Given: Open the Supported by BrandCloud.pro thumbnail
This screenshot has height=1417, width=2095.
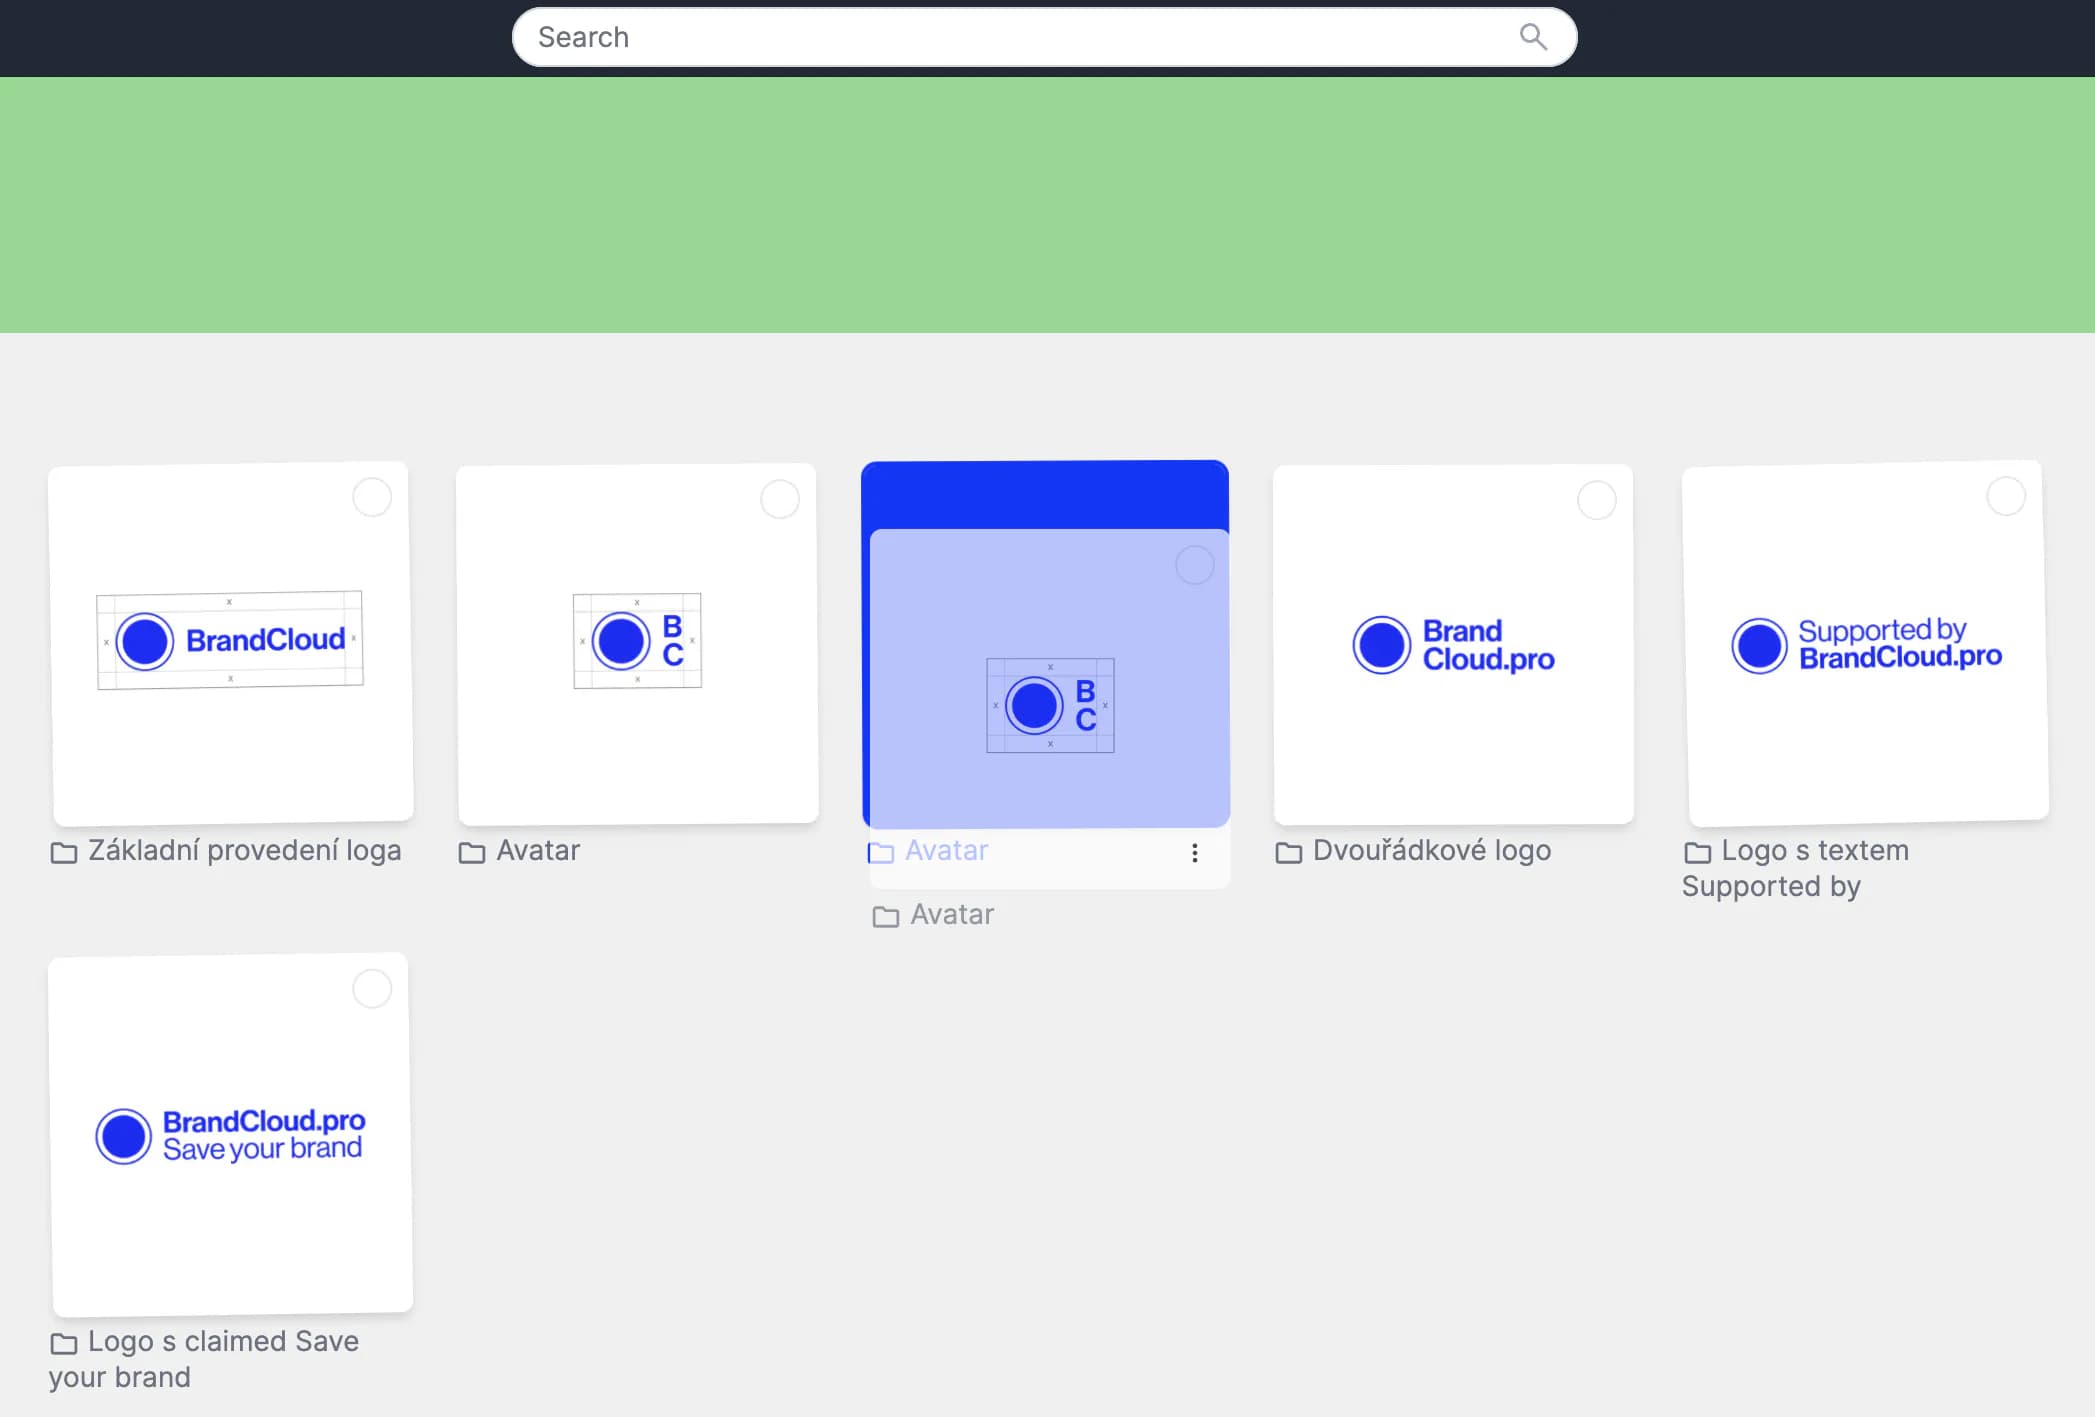Looking at the screenshot, I should pyautogui.click(x=1866, y=643).
